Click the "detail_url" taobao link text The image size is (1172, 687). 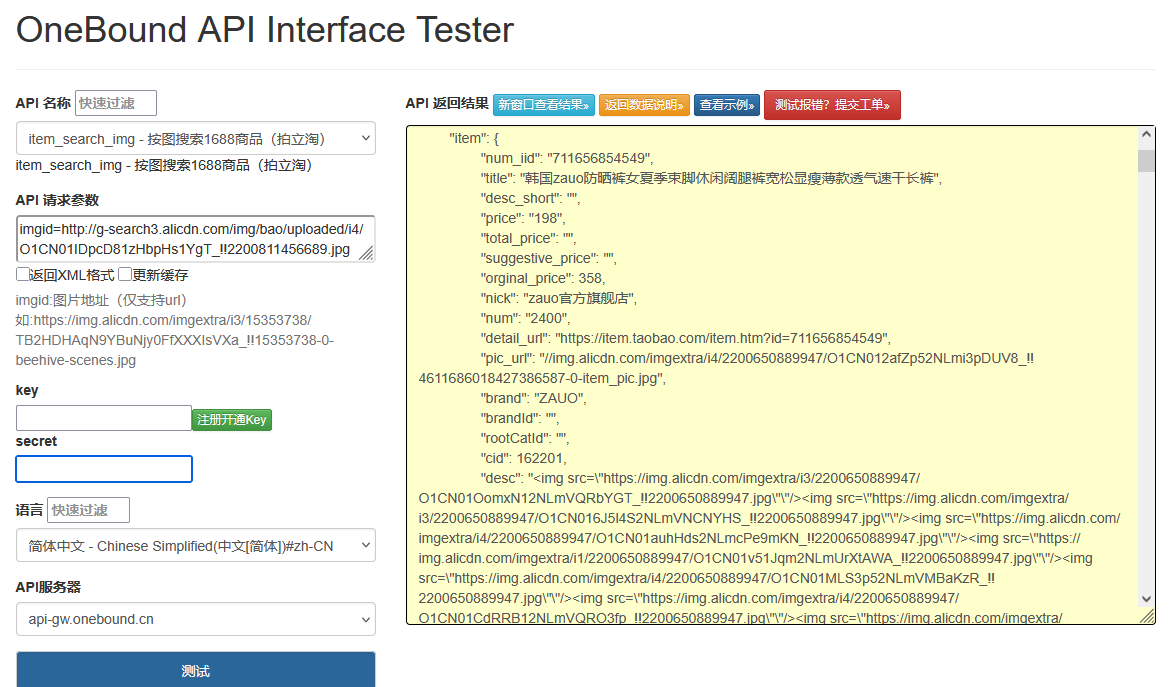coord(685,338)
